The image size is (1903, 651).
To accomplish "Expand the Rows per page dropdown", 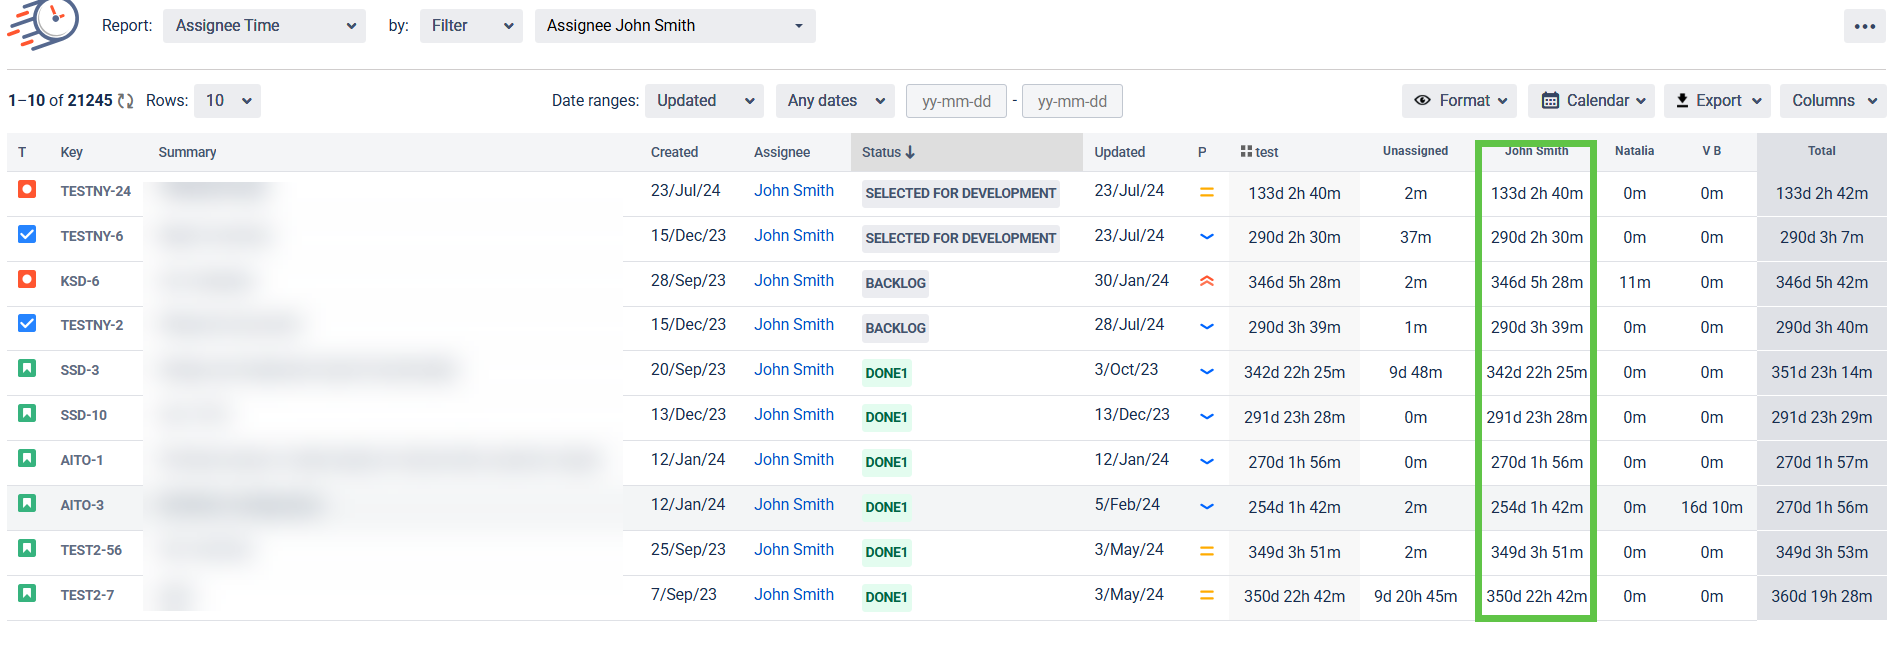I will click(x=227, y=101).
